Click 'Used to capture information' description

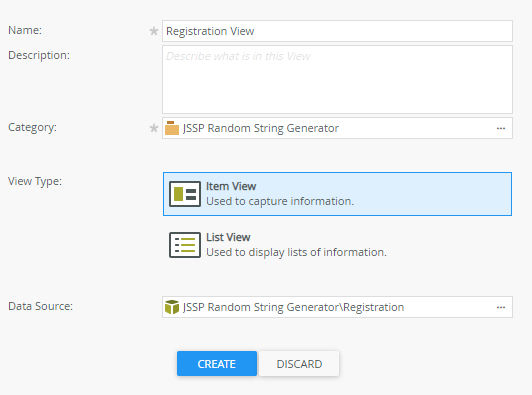coord(280,201)
